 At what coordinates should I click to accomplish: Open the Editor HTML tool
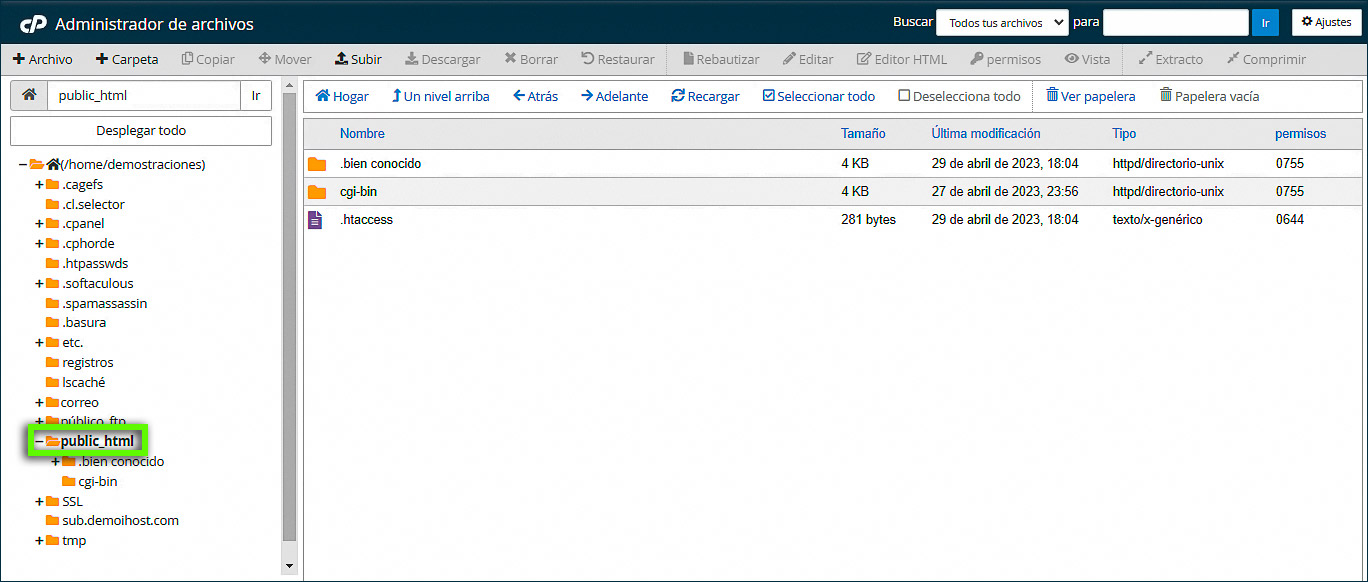(901, 59)
